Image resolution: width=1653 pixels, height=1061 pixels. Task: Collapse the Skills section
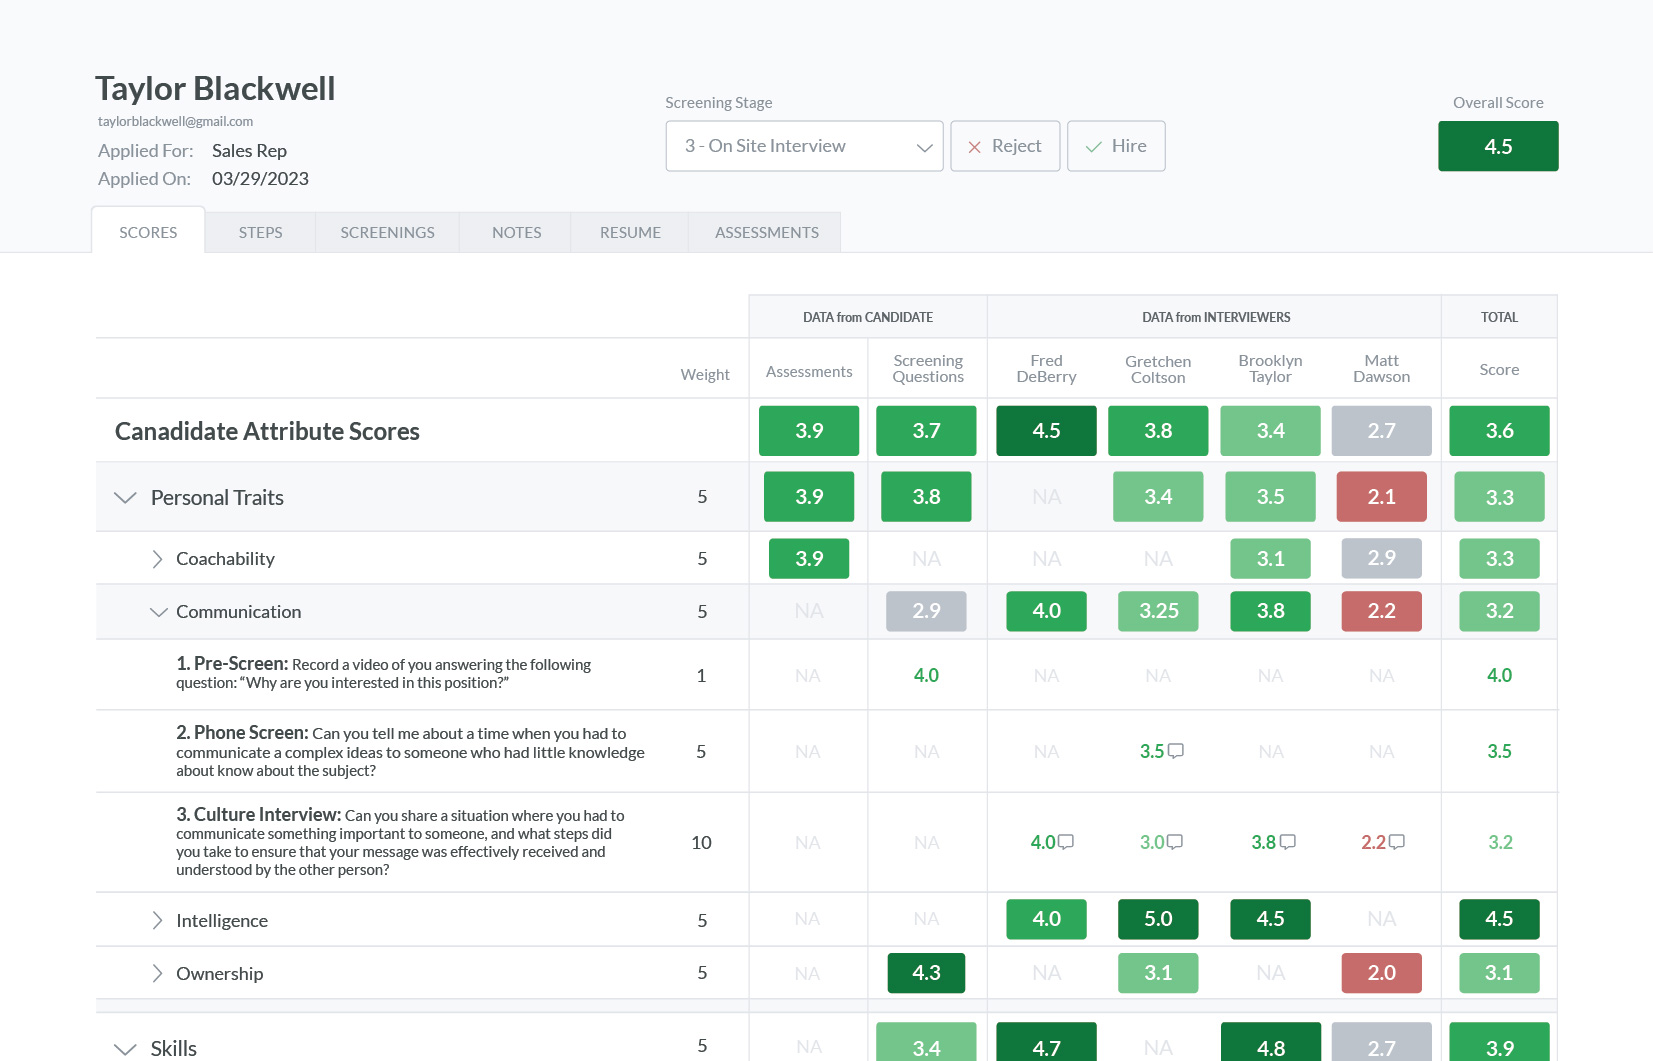pos(124,1048)
